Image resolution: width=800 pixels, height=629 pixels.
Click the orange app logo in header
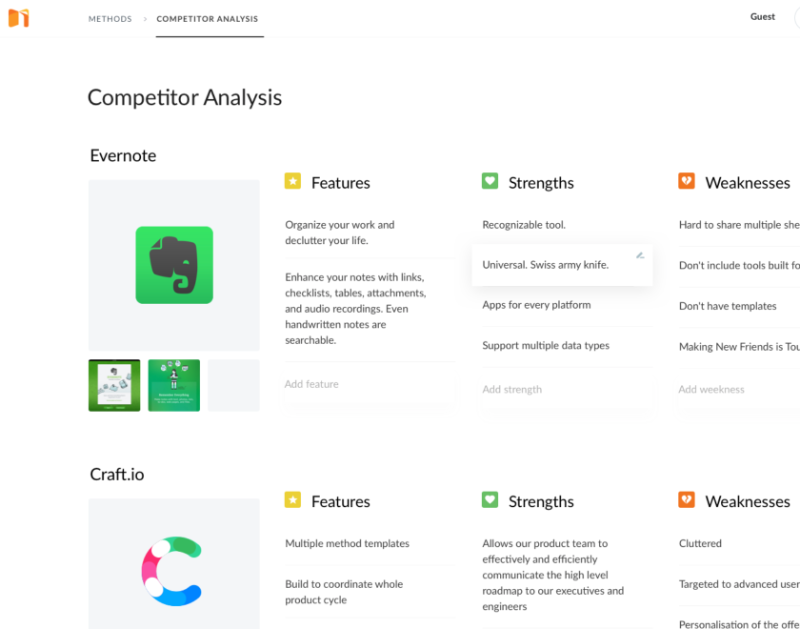(18, 18)
